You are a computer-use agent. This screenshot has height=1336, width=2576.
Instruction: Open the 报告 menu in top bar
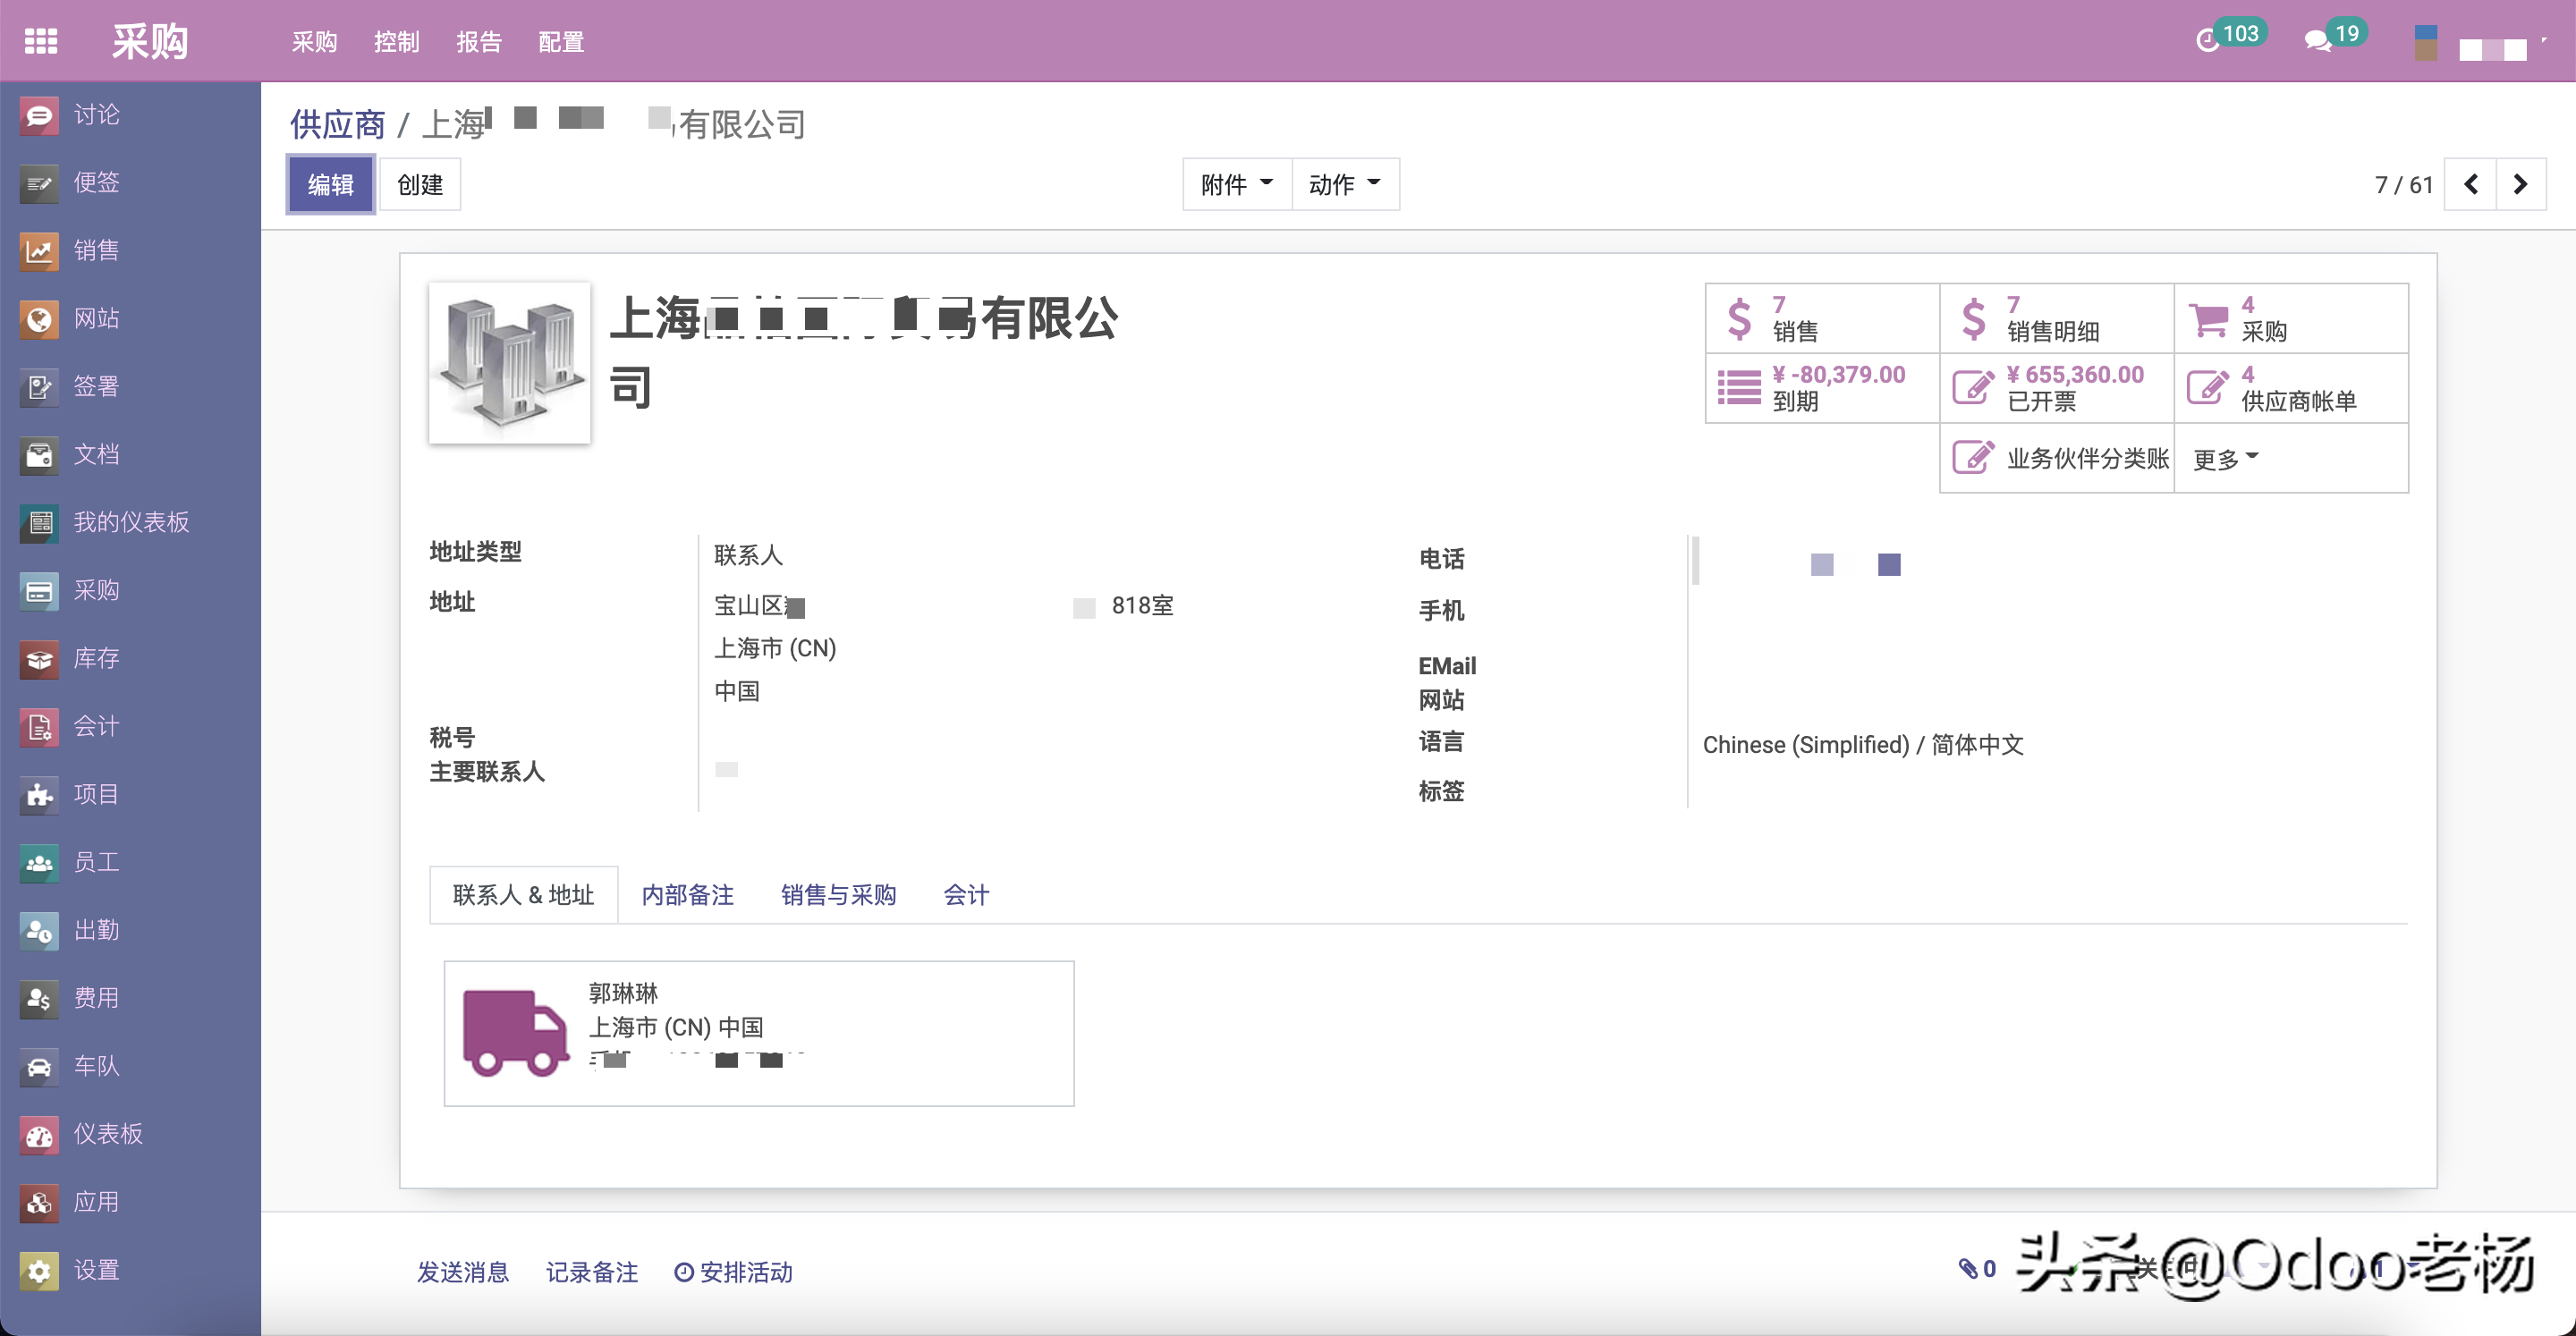479,42
